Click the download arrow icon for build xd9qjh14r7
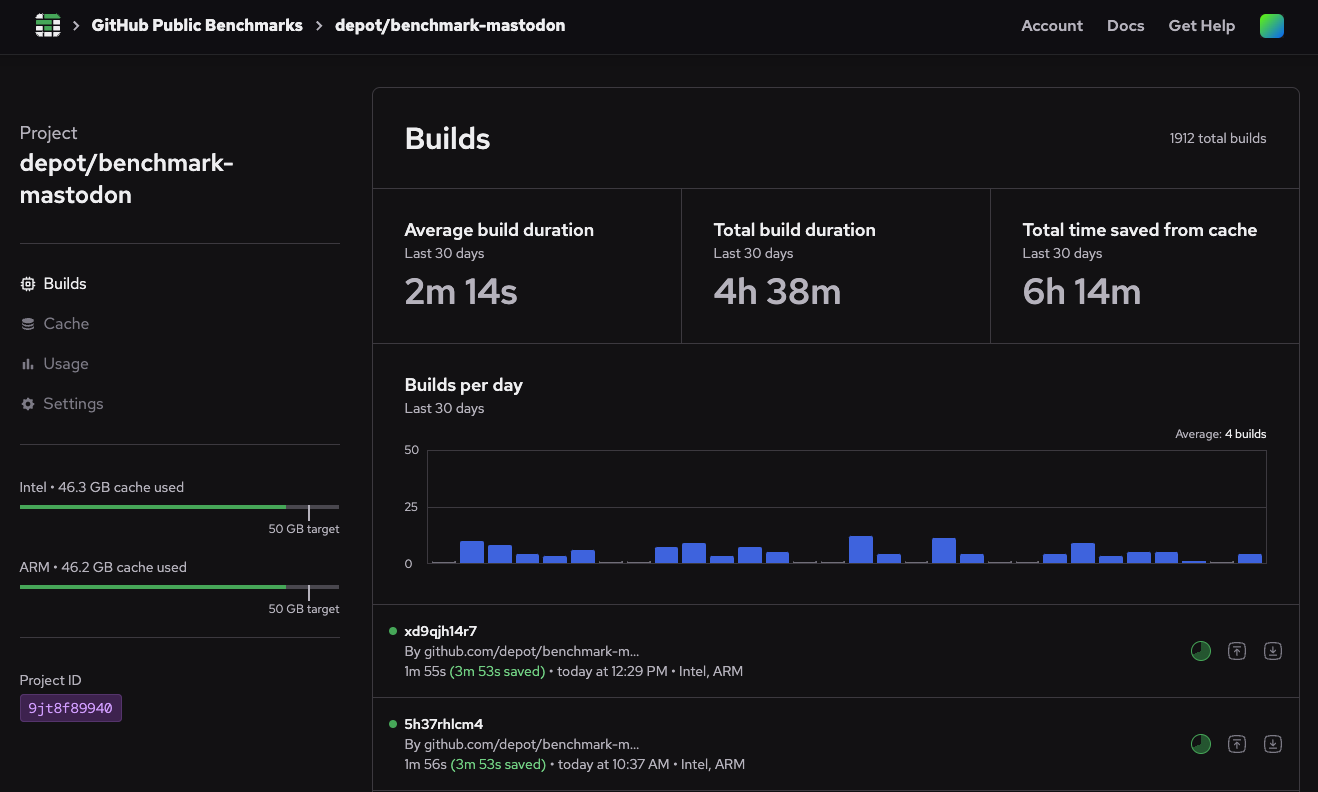1318x792 pixels. (x=1273, y=651)
